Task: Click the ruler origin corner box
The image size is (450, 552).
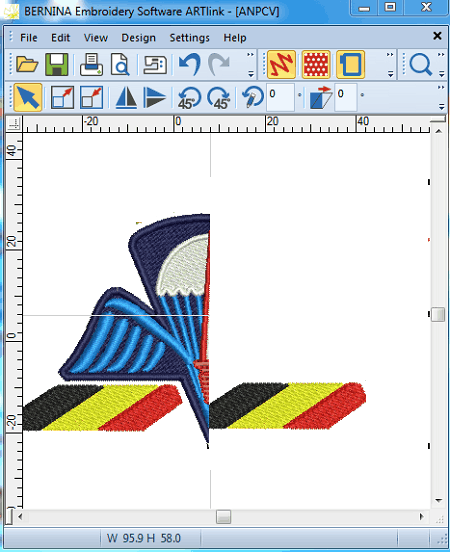Action: pos(14,124)
